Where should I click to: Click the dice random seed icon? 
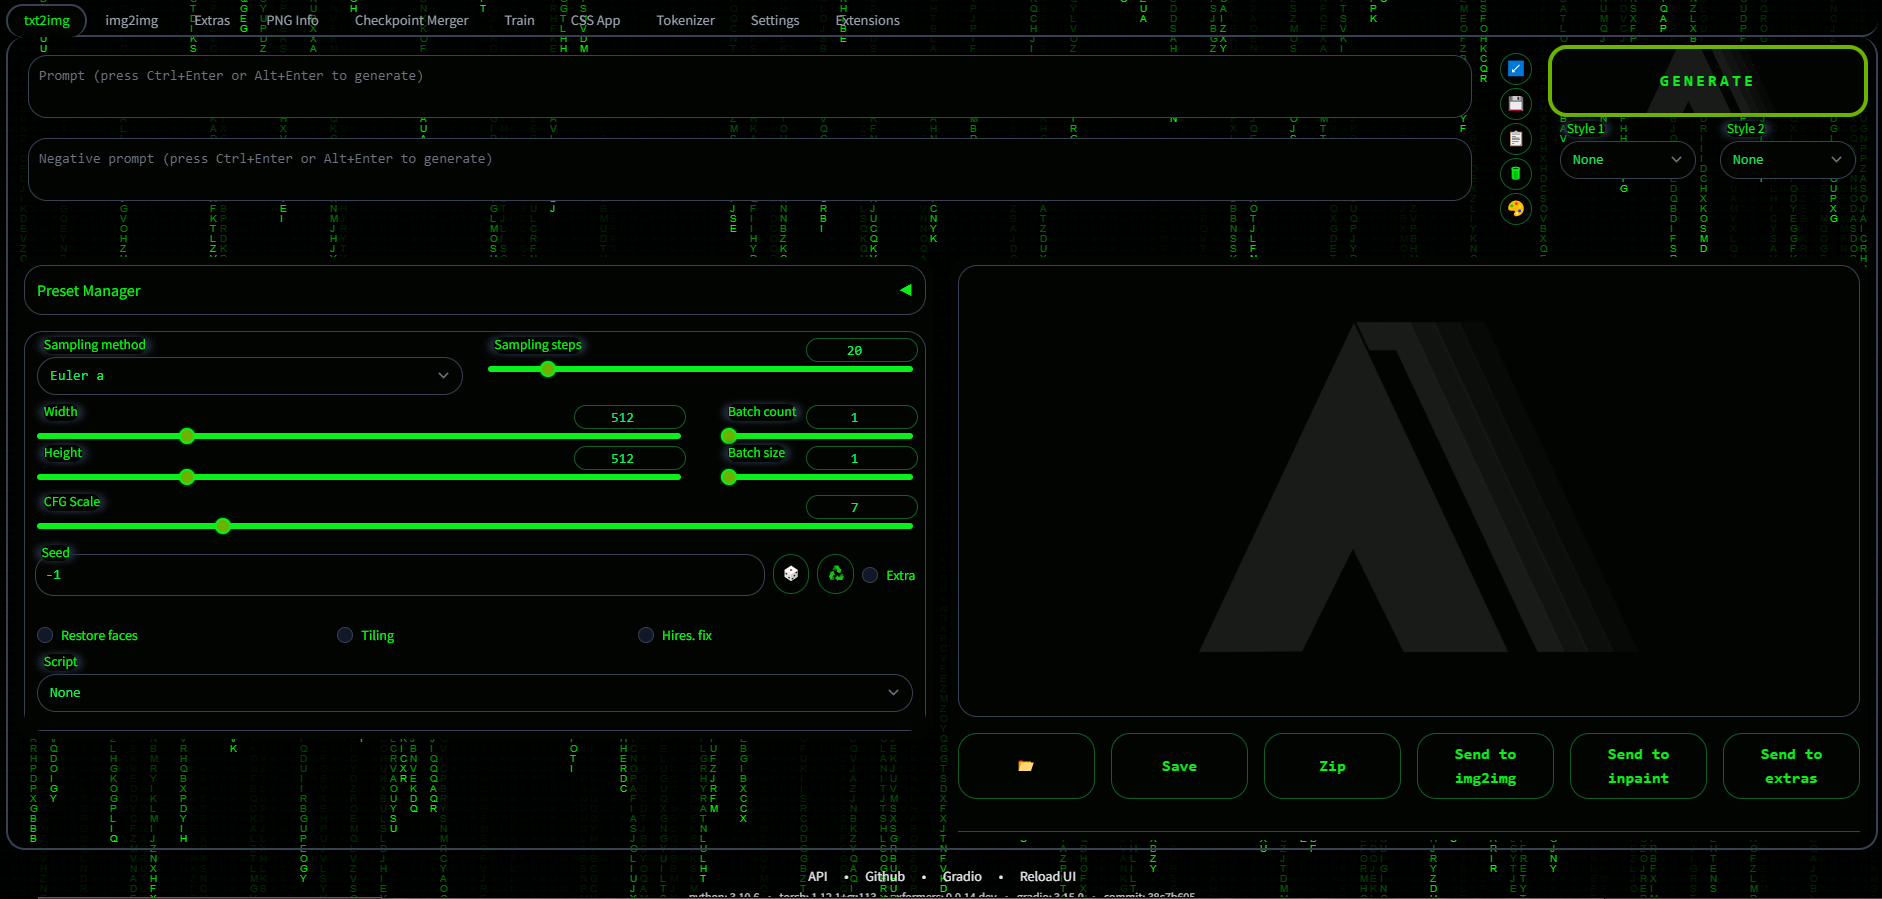791,574
